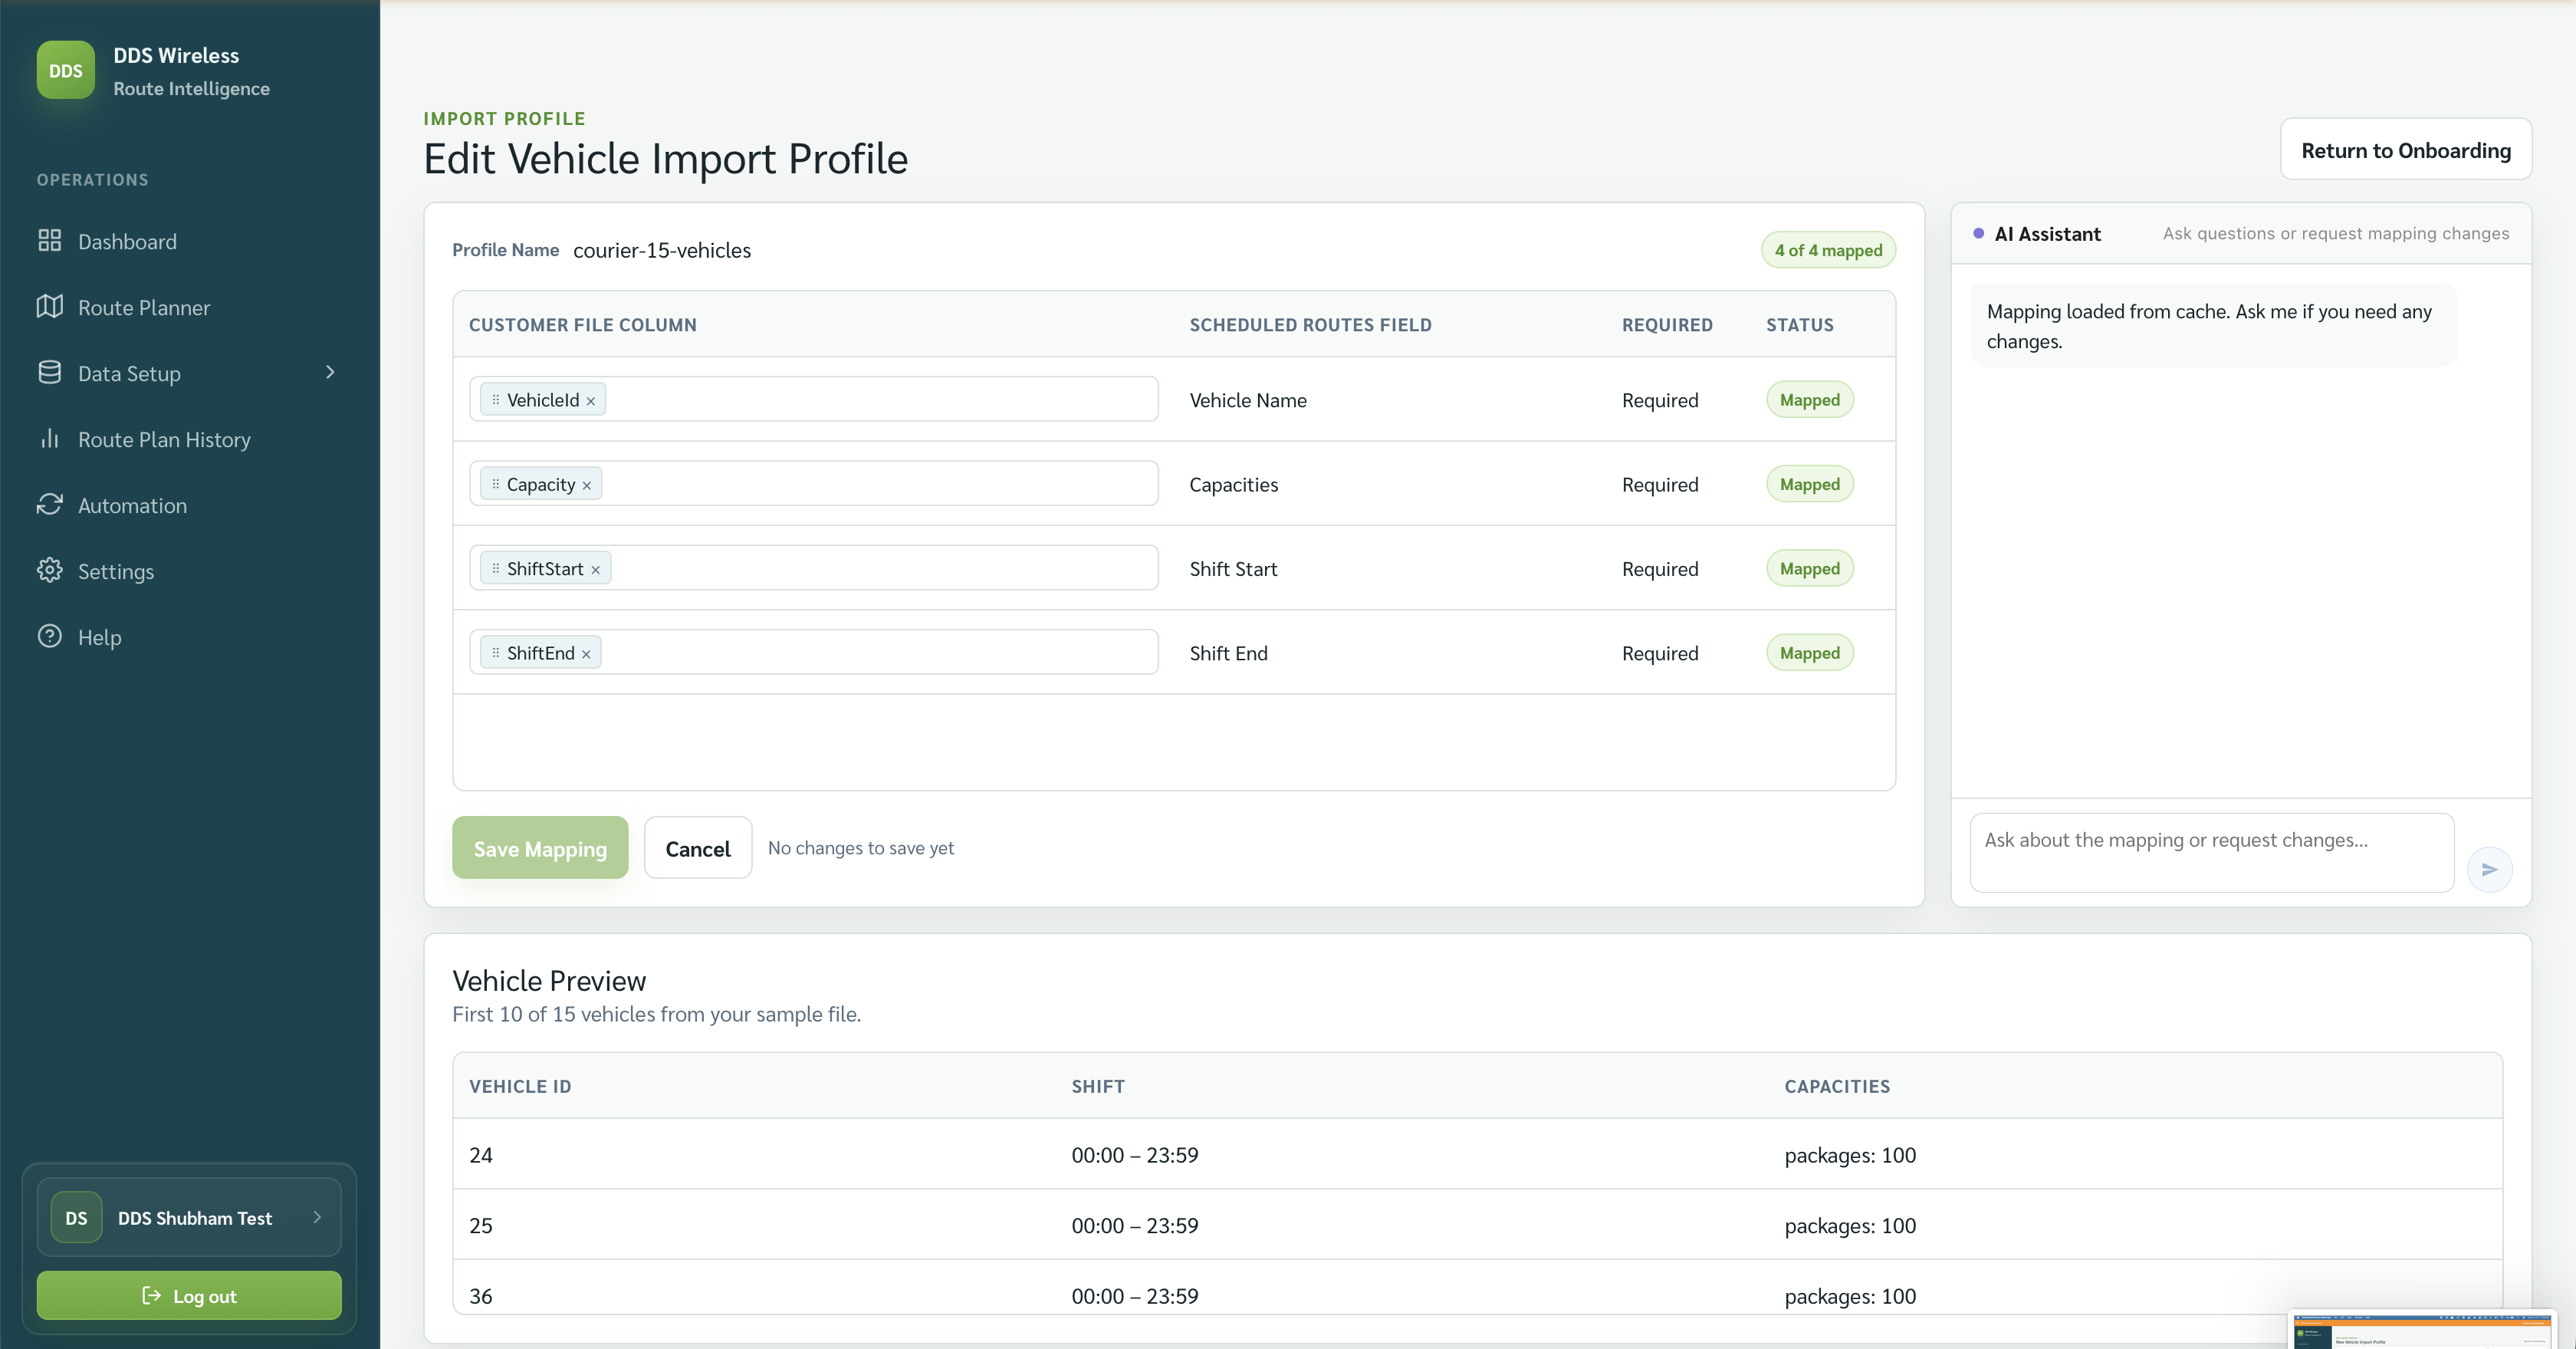Click the Save Mapping button
This screenshot has height=1349, width=2576.
tap(540, 848)
